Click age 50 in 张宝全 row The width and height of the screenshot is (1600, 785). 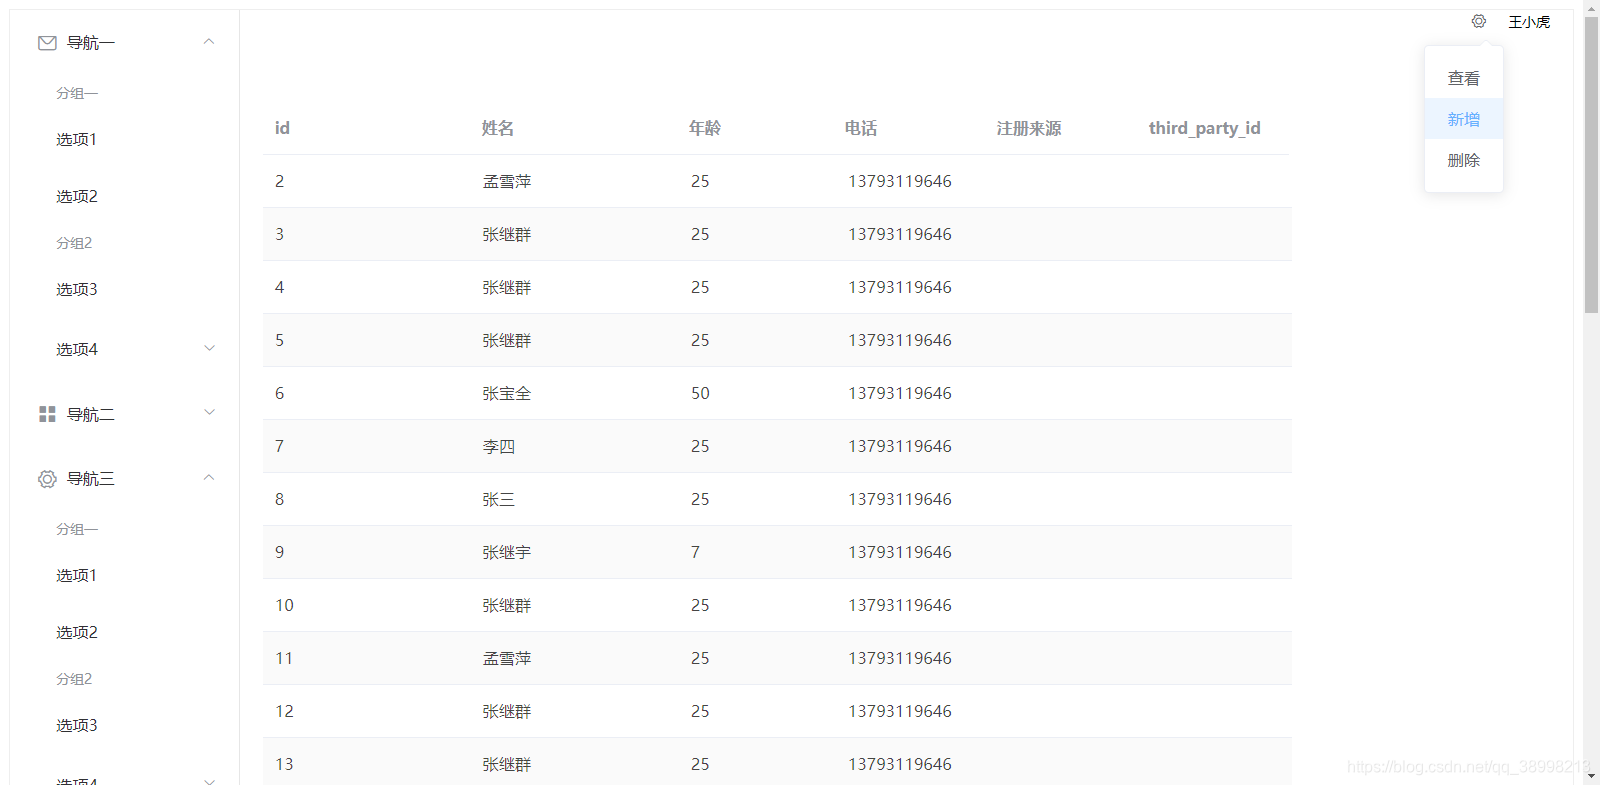[700, 393]
